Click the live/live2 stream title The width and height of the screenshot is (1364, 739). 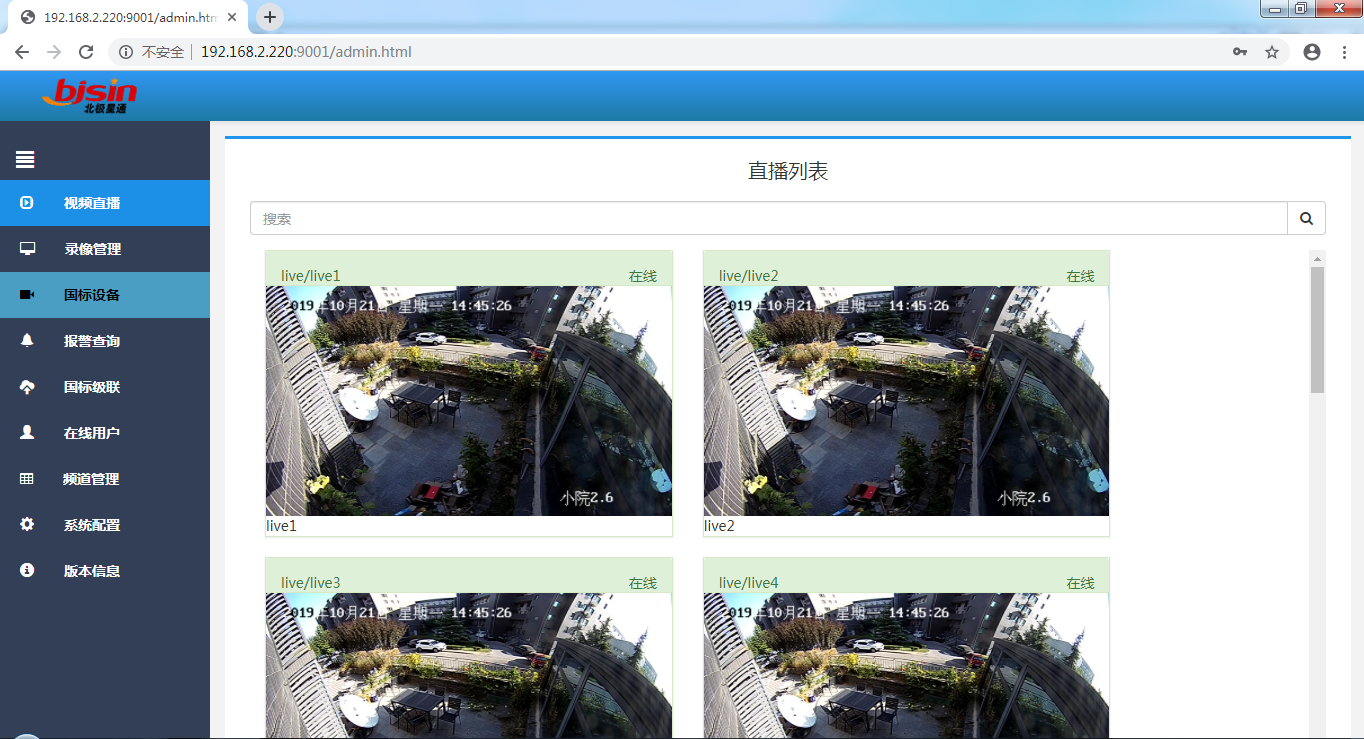pyautogui.click(x=748, y=276)
